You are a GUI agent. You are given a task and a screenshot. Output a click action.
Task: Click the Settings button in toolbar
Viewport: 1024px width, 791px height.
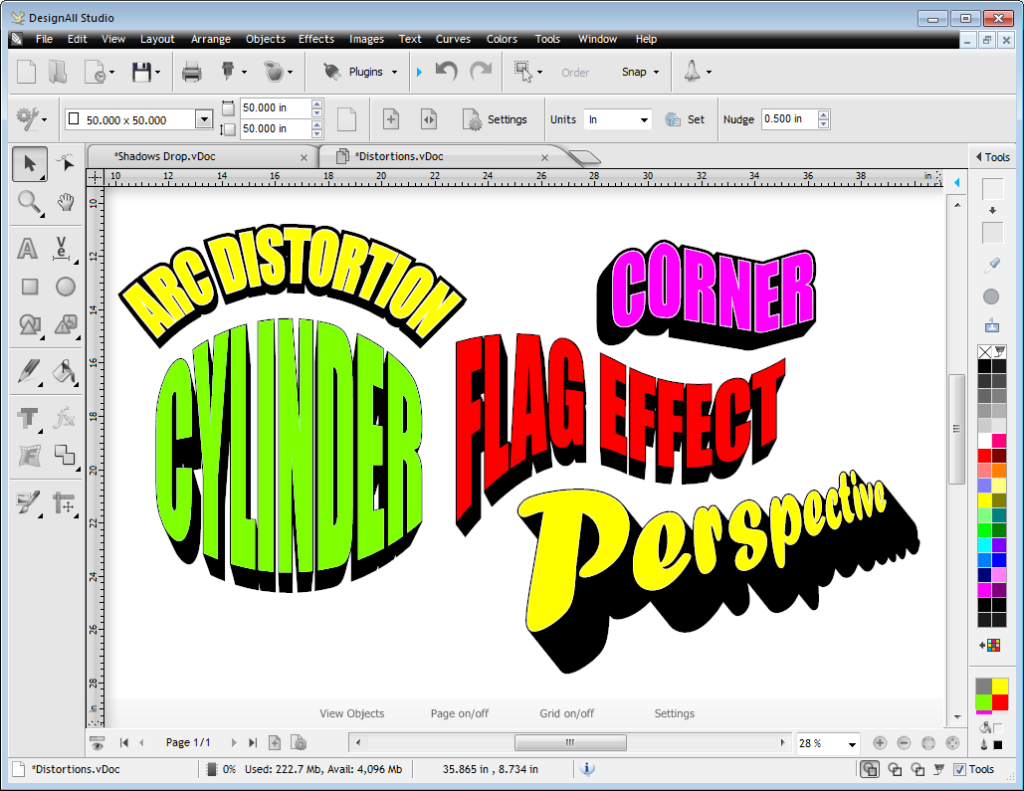495,119
